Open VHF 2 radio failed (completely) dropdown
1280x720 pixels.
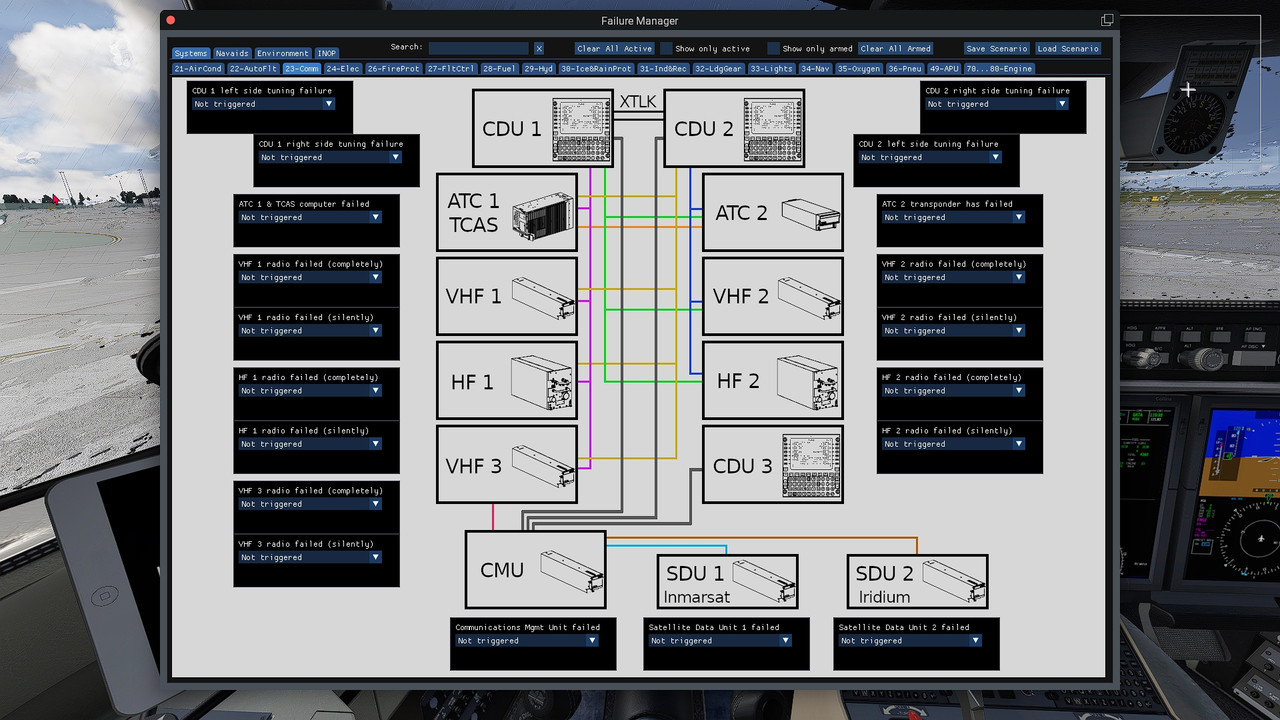coord(953,277)
